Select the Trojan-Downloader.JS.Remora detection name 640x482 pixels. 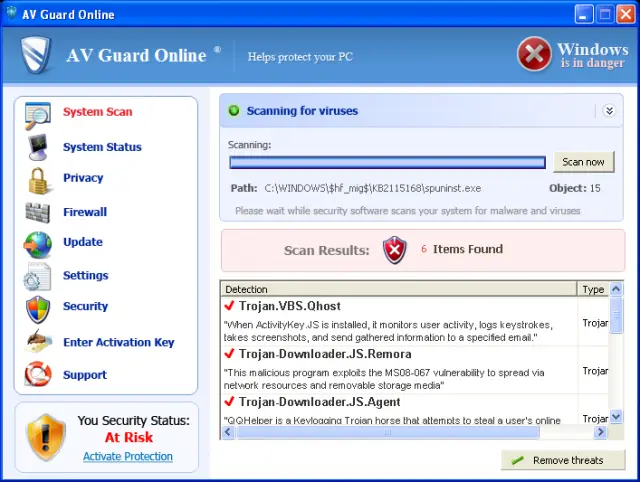(x=325, y=354)
